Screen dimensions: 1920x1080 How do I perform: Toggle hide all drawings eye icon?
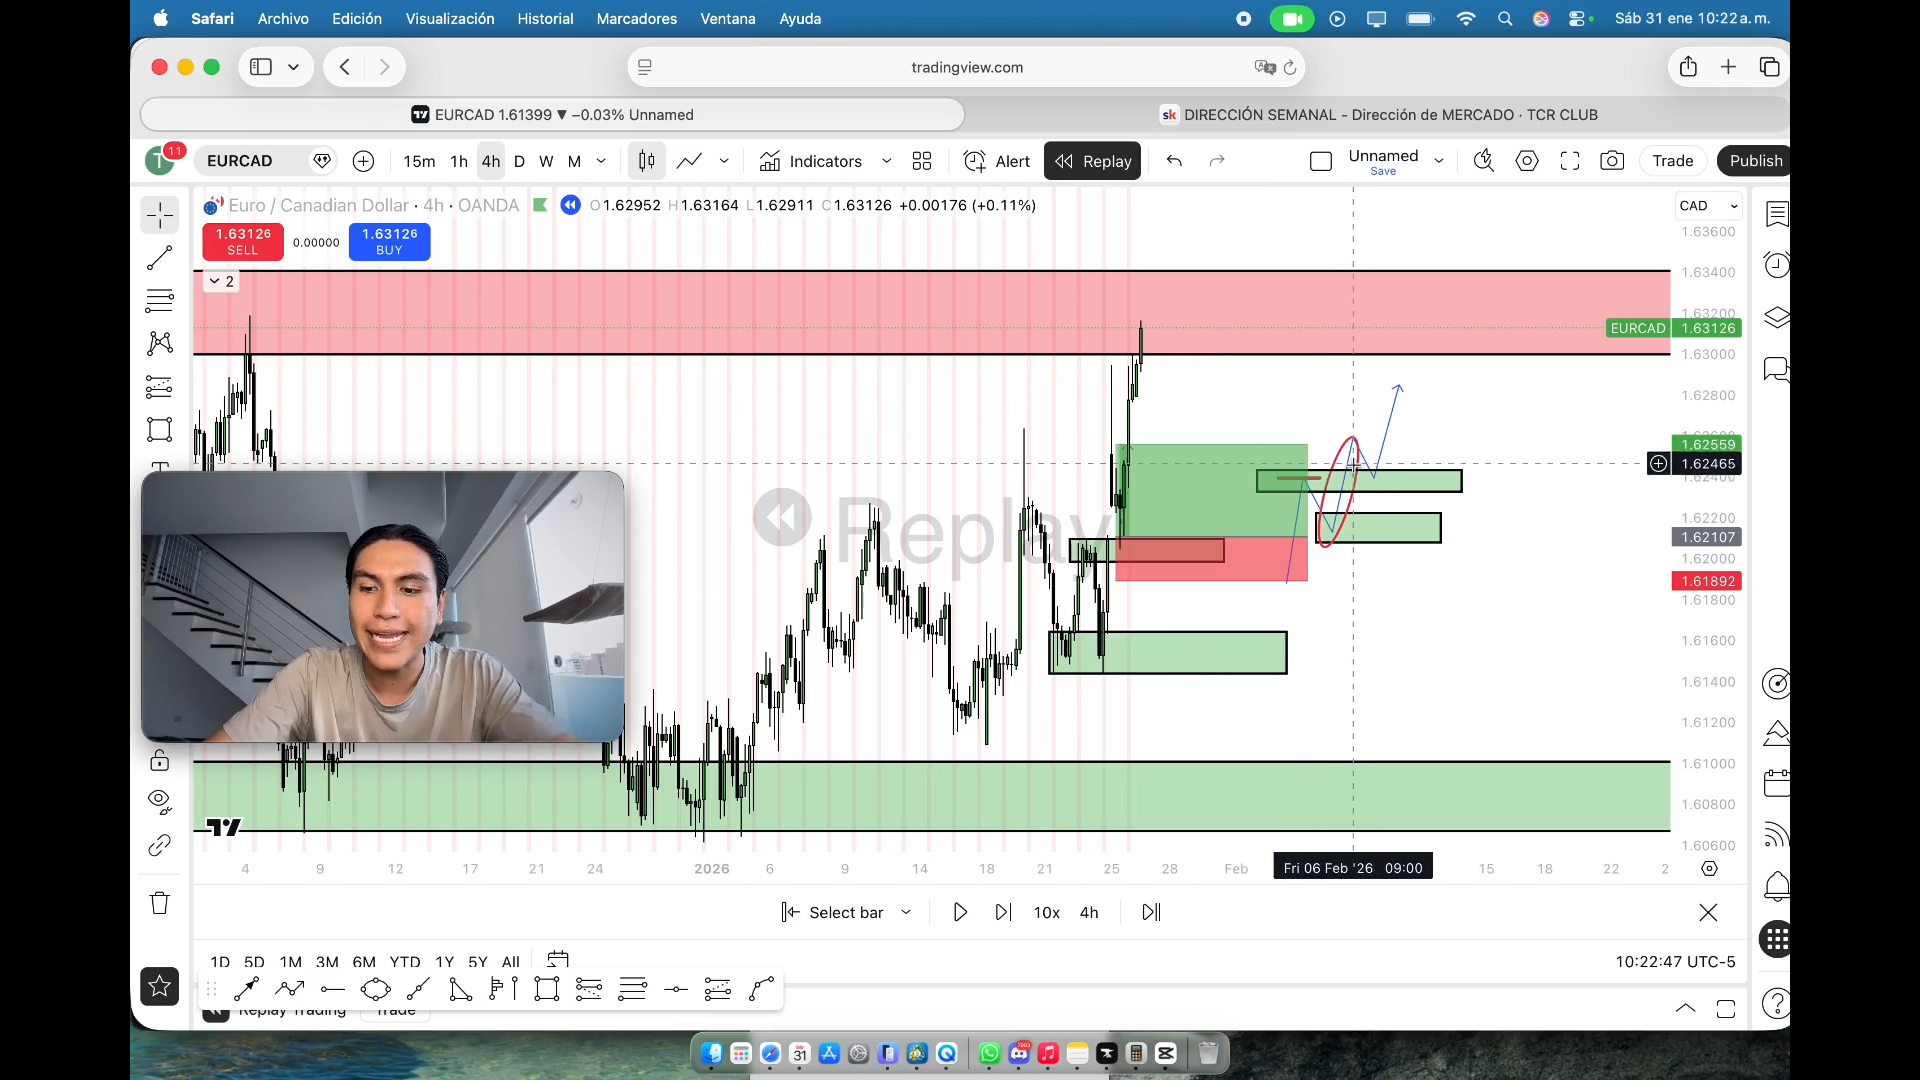point(160,801)
